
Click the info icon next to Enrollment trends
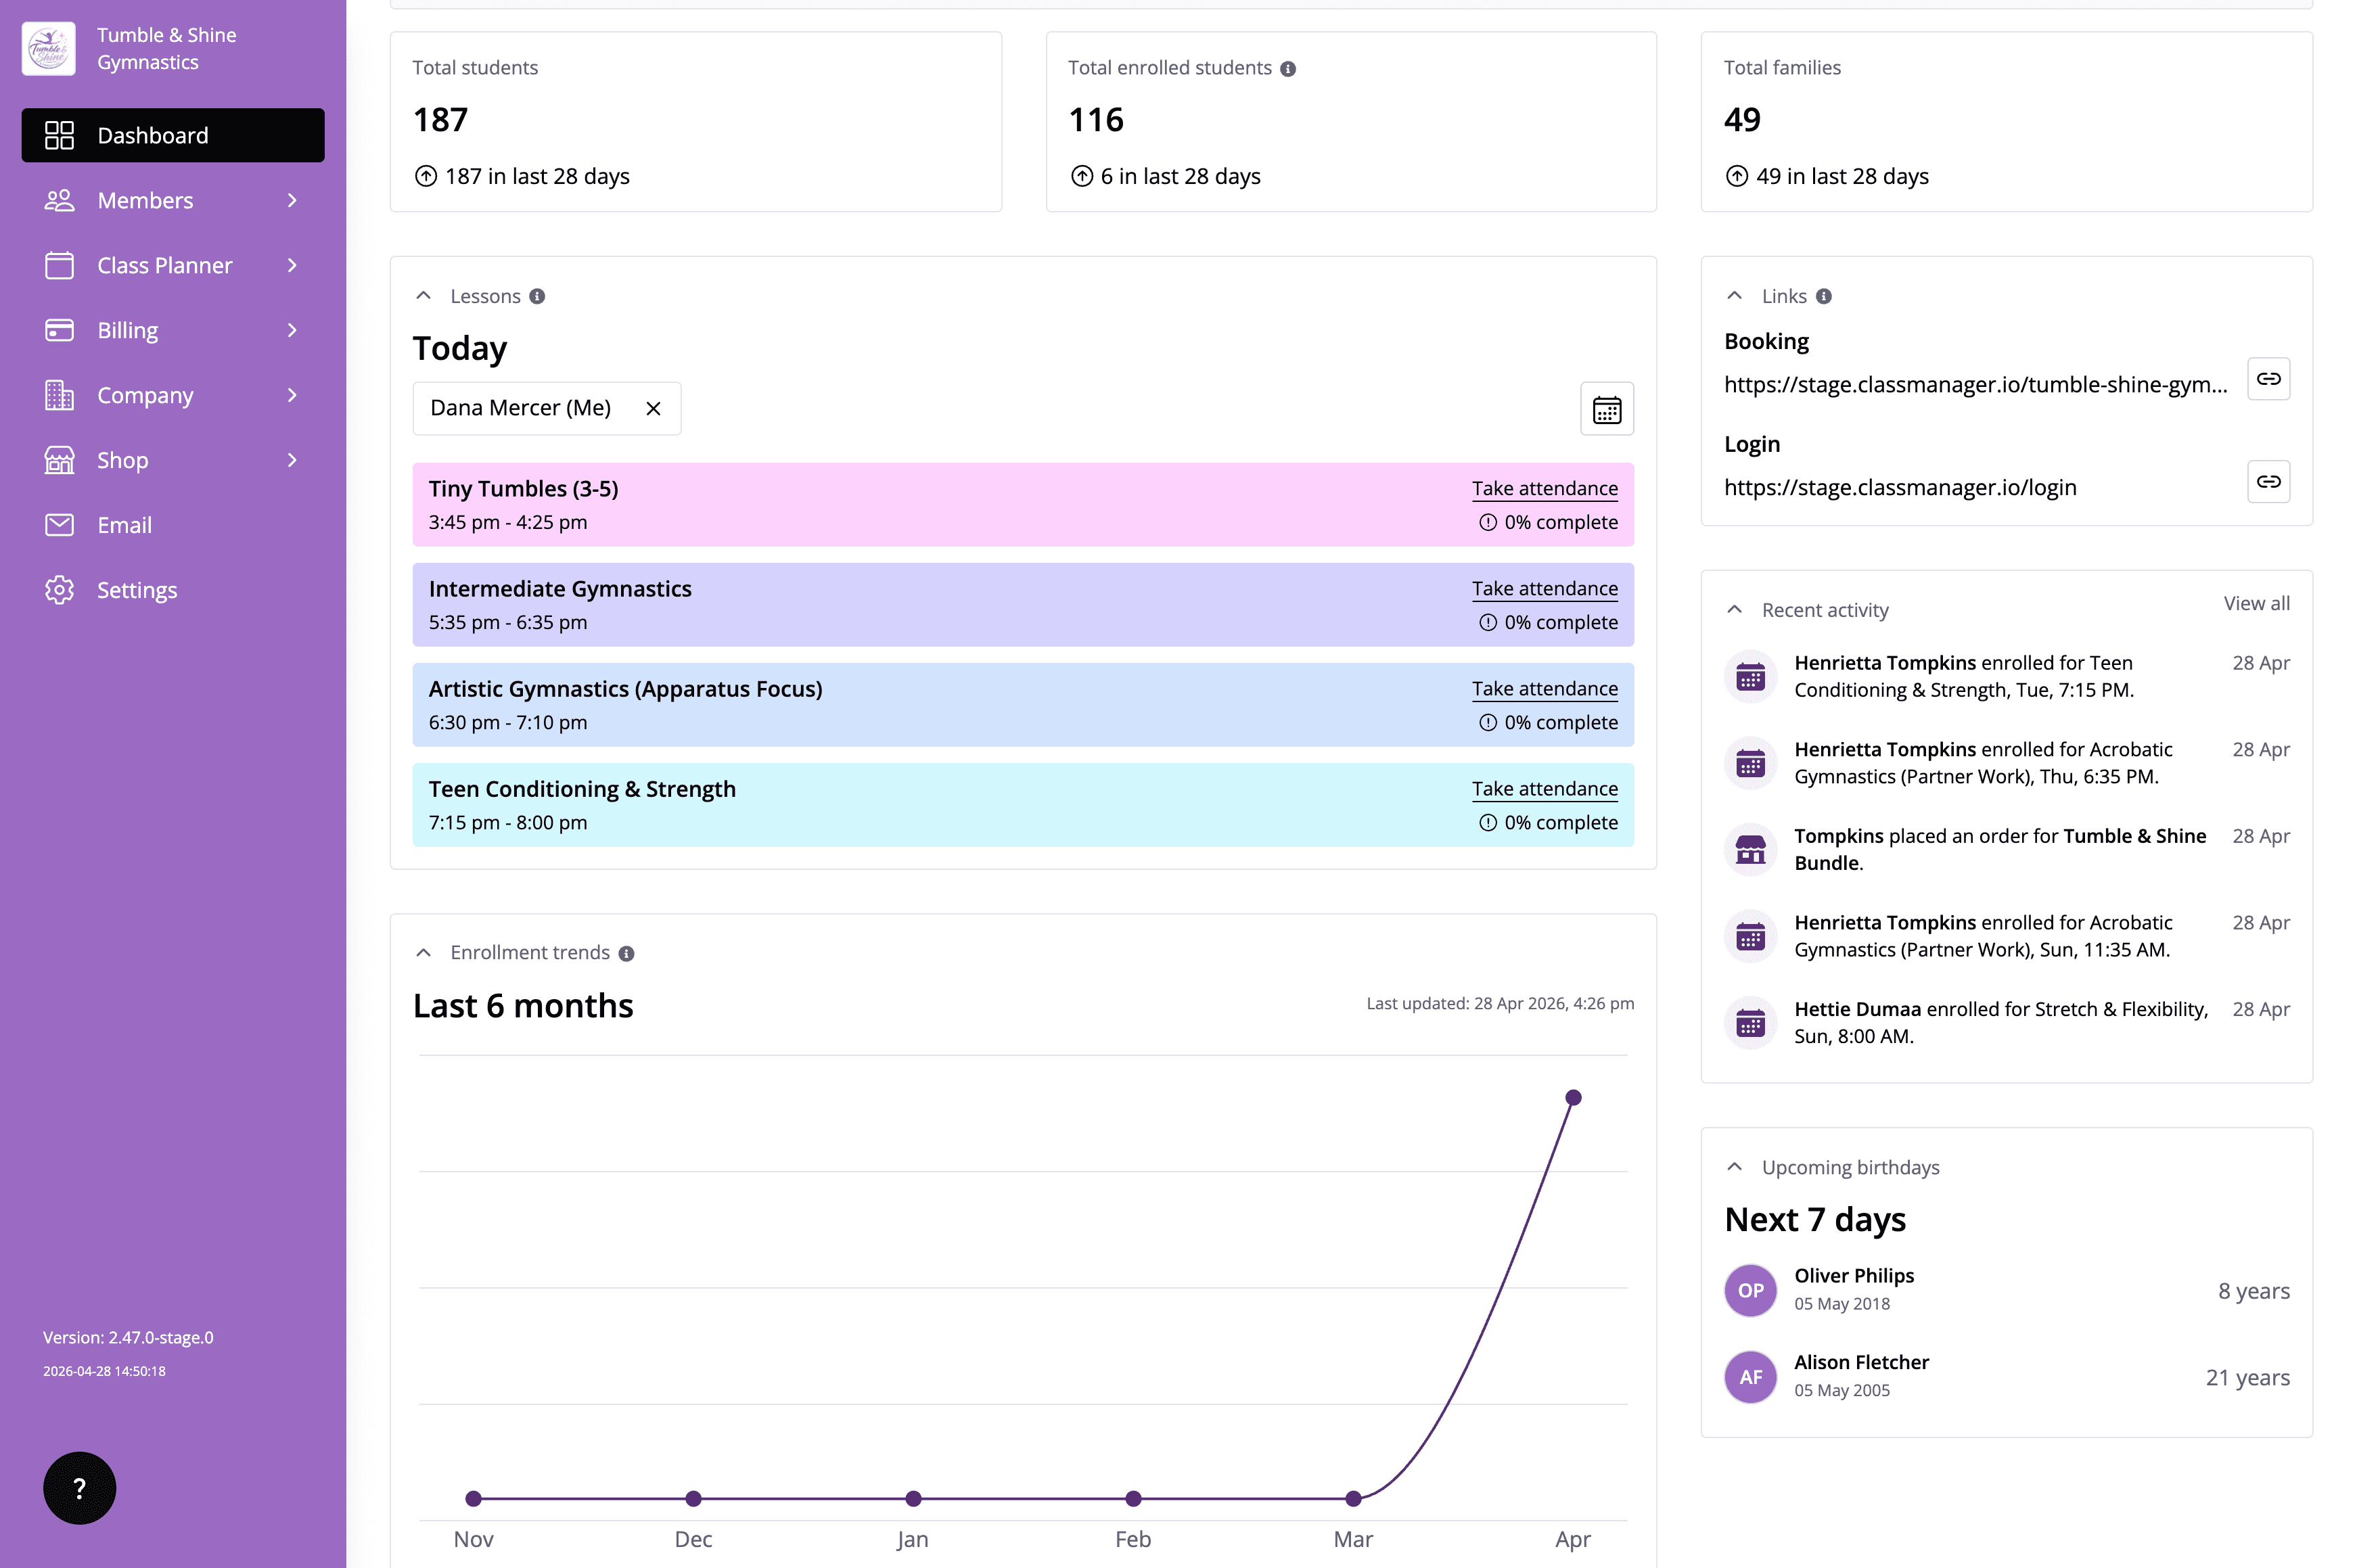pyautogui.click(x=626, y=953)
